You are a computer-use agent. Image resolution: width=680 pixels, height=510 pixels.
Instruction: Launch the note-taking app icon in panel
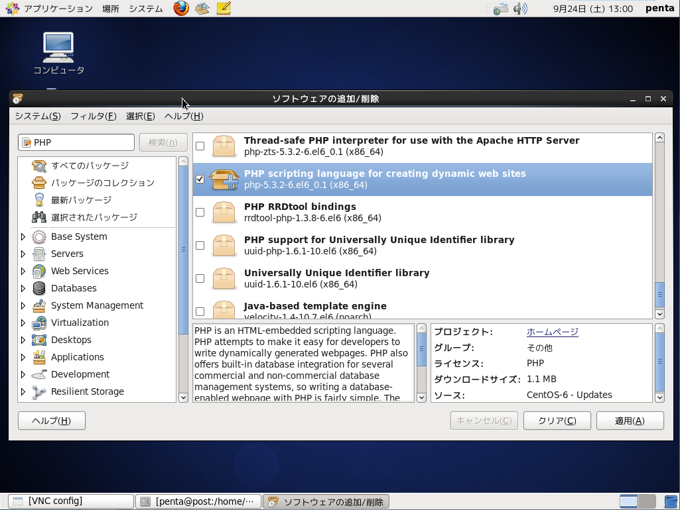pyautogui.click(x=223, y=8)
